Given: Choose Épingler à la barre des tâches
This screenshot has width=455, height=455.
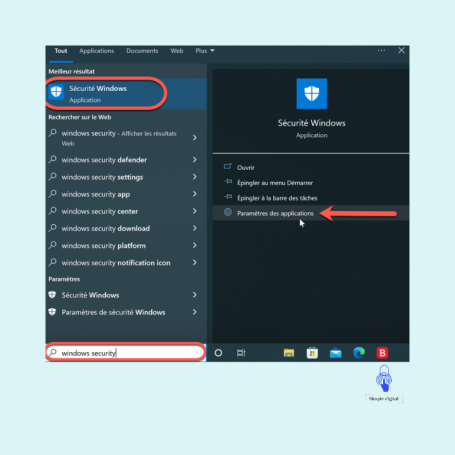Looking at the screenshot, I should point(277,198).
